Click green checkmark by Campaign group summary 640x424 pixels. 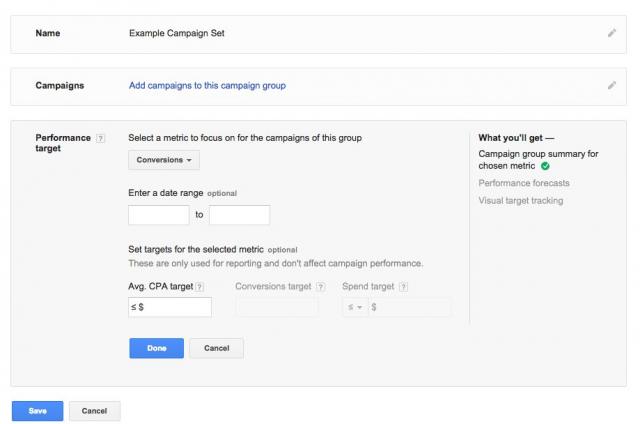click(x=545, y=166)
